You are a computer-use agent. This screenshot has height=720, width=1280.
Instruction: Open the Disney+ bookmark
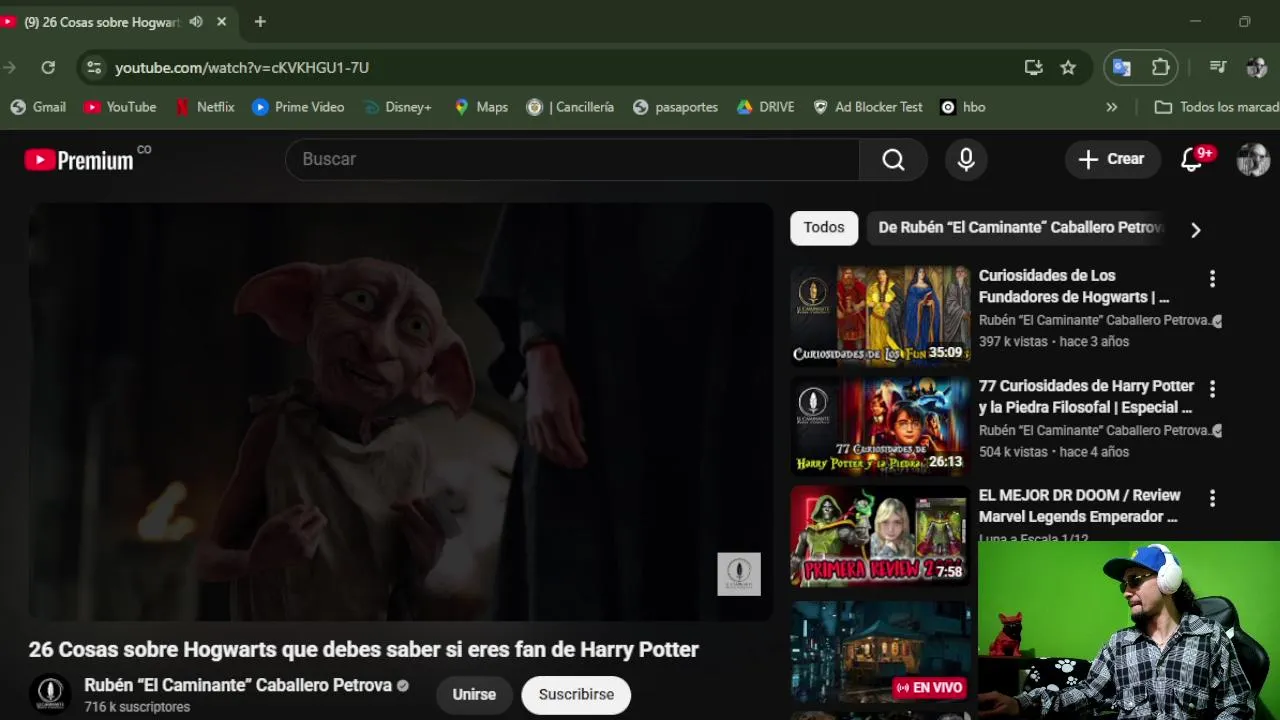(397, 107)
